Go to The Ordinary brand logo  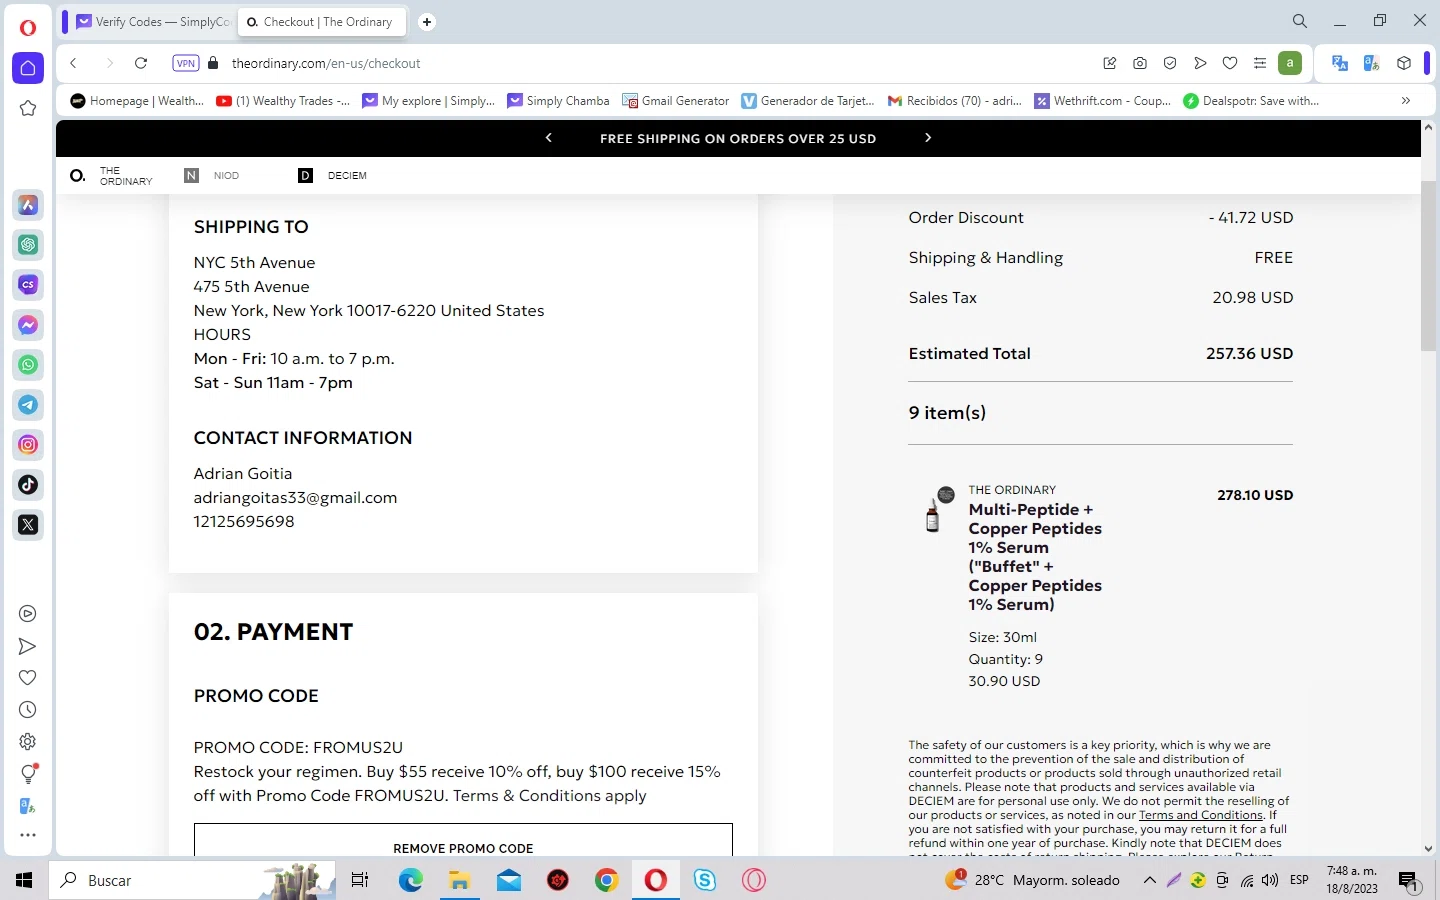tap(111, 176)
